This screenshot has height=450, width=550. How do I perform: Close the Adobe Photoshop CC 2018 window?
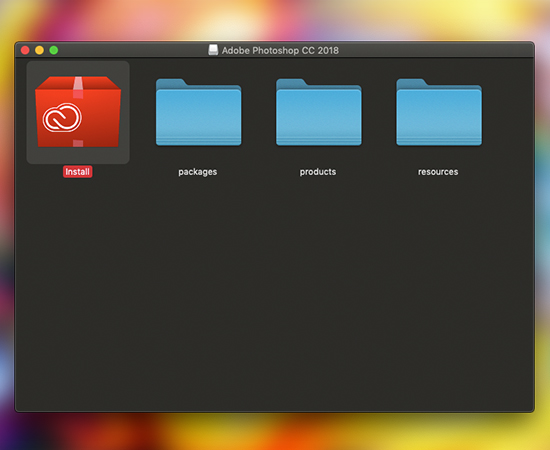click(25, 50)
